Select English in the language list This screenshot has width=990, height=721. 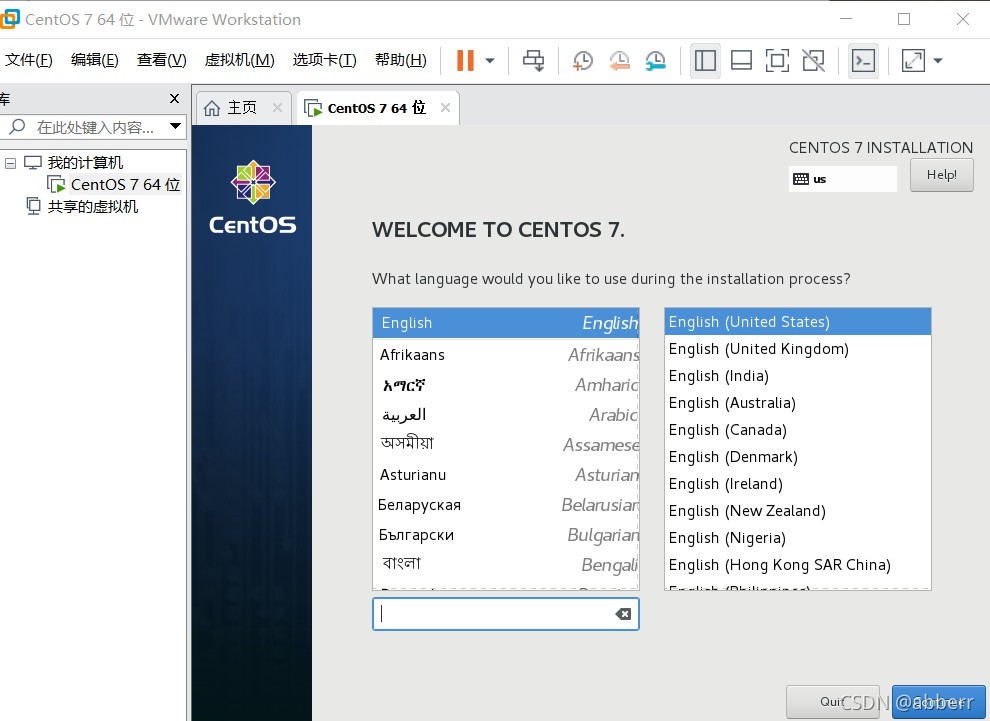506,323
